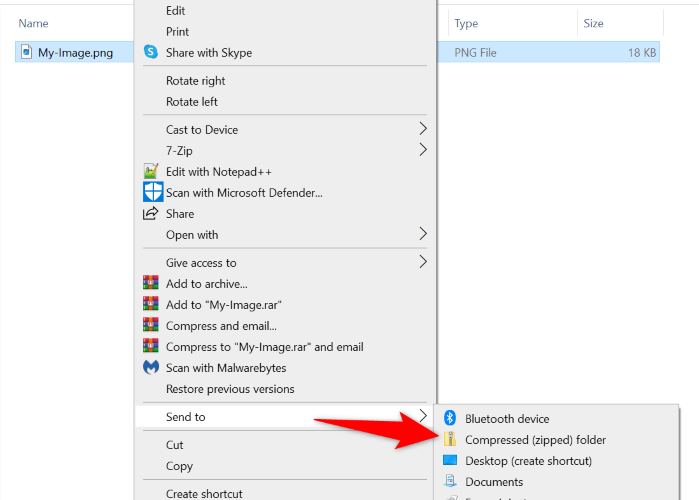Image resolution: width=699 pixels, height=500 pixels.
Task: Choose Rotate right from the context menu
Action: [196, 81]
